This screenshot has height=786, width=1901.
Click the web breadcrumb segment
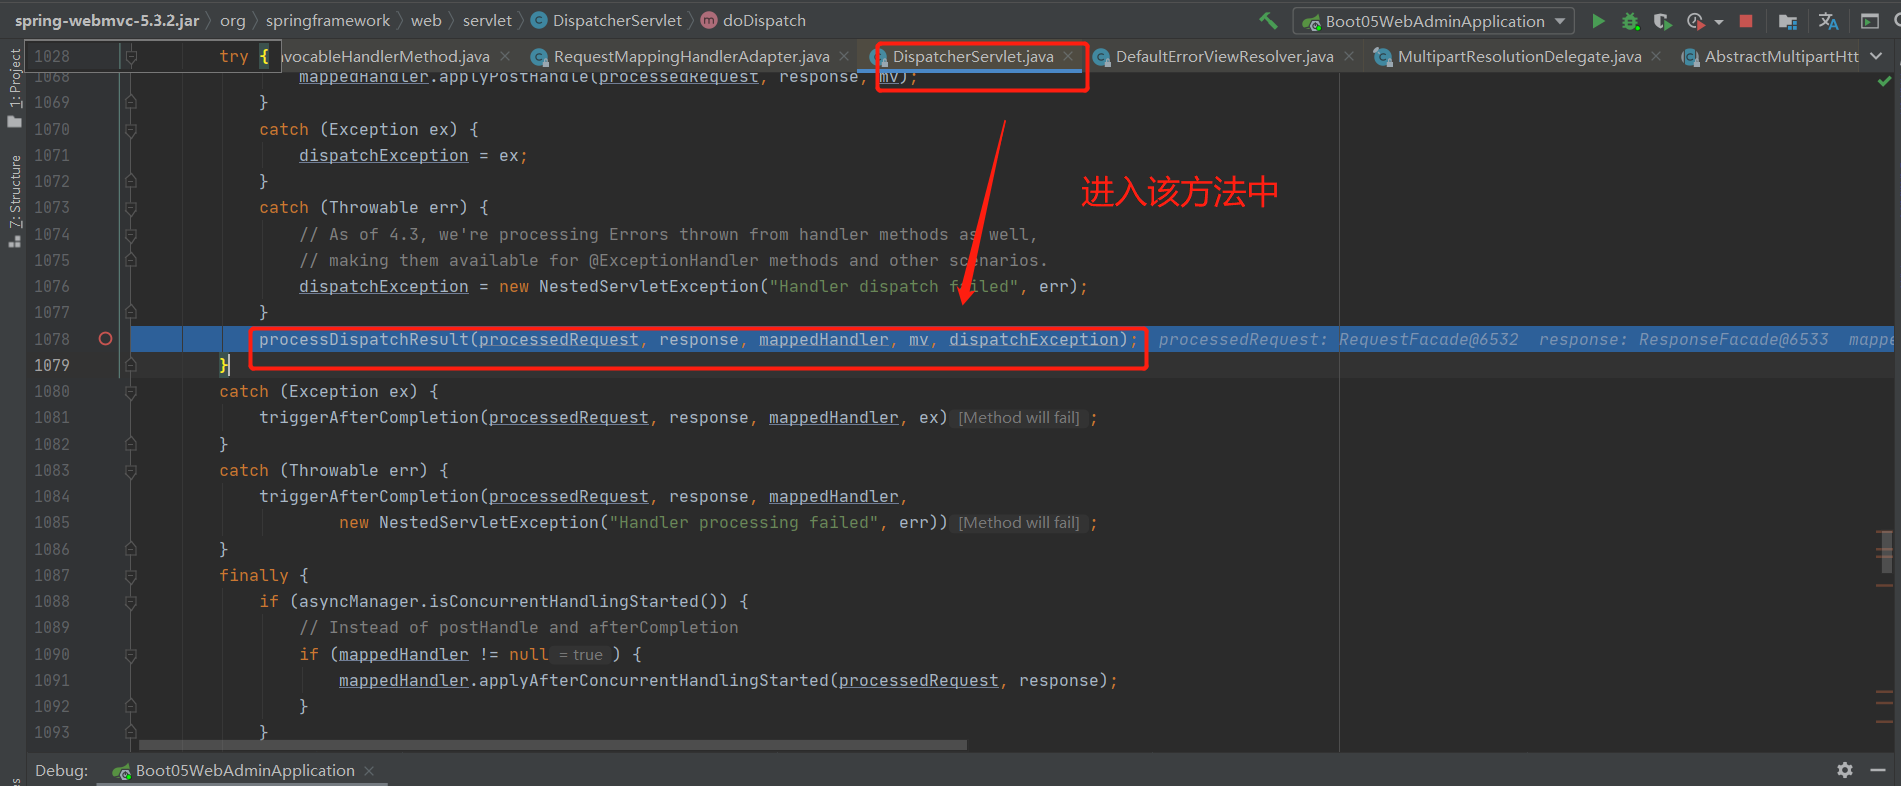pyautogui.click(x=426, y=21)
